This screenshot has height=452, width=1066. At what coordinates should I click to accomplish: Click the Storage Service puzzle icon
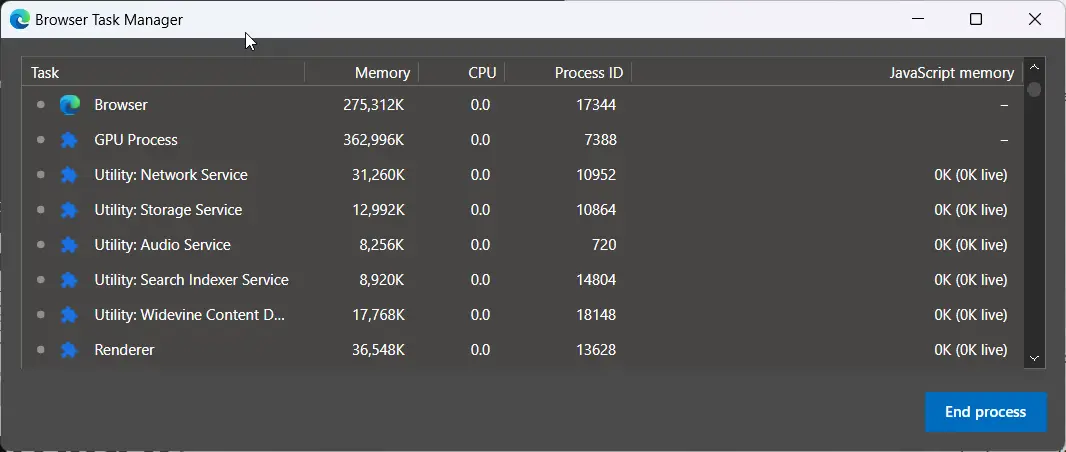click(x=69, y=210)
